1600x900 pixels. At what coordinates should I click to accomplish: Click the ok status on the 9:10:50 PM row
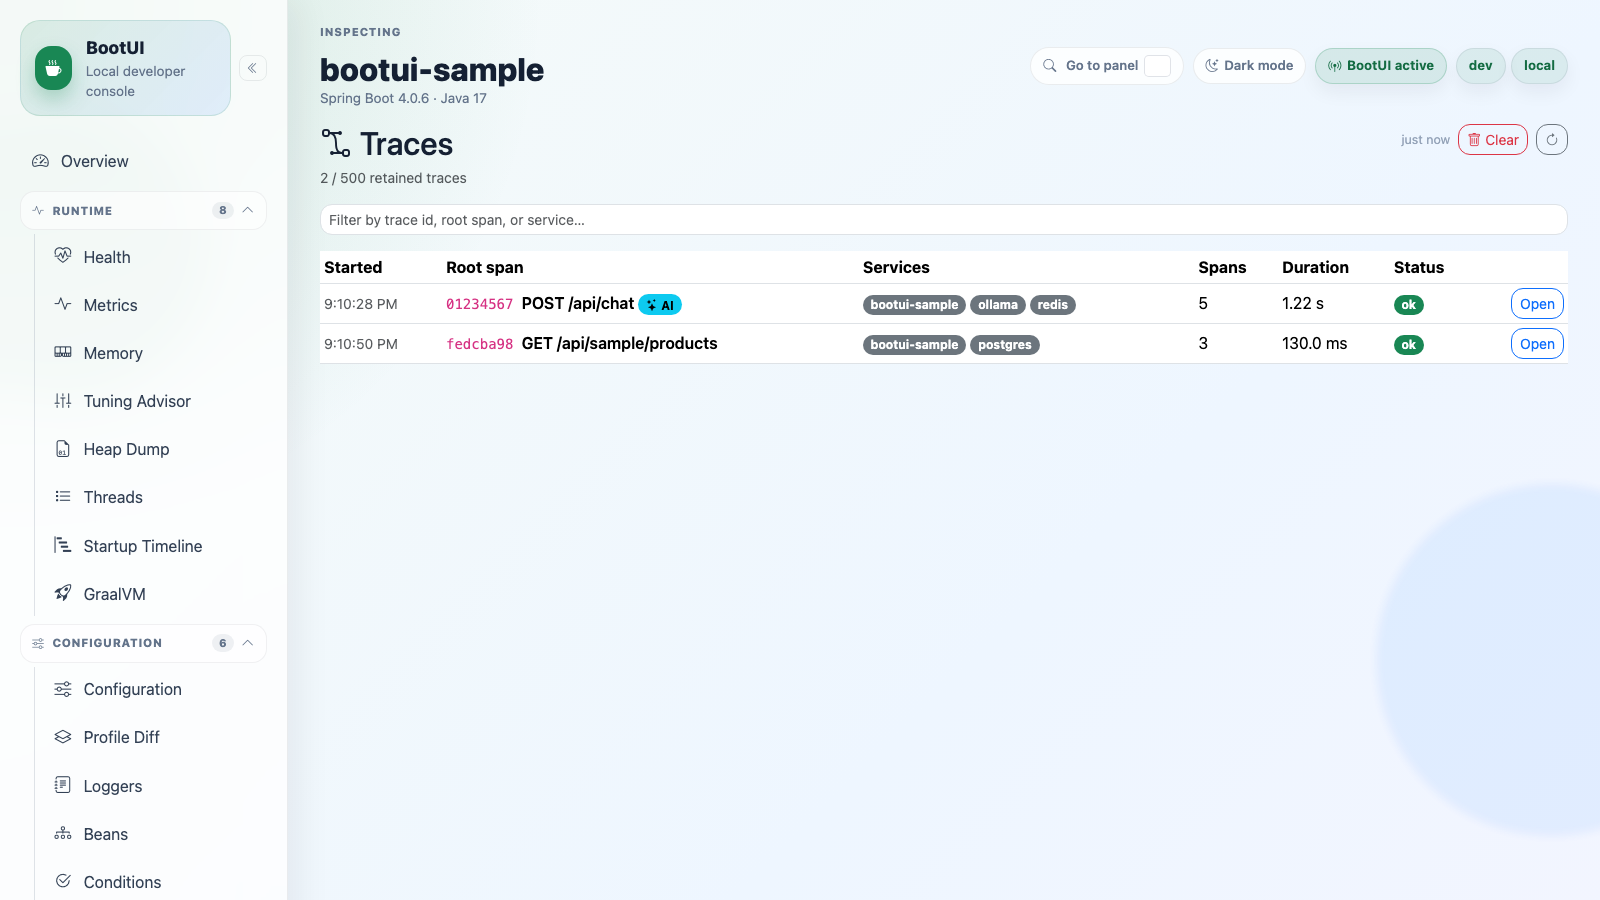[x=1408, y=345]
